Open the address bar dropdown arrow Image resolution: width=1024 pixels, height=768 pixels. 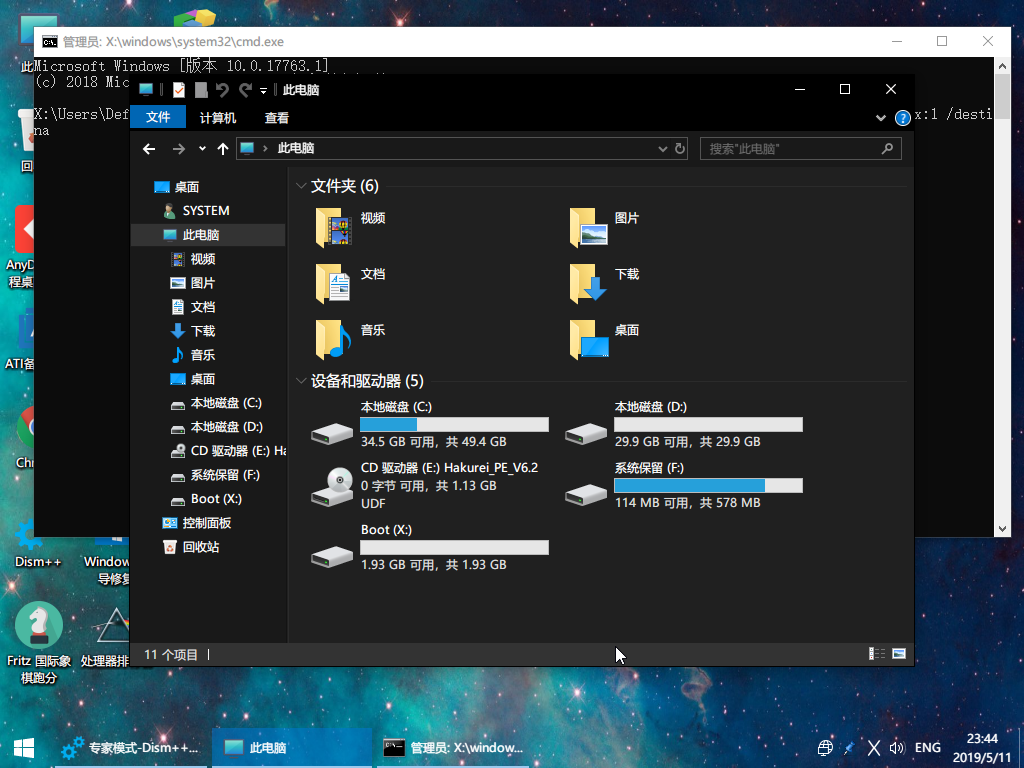[x=662, y=148]
